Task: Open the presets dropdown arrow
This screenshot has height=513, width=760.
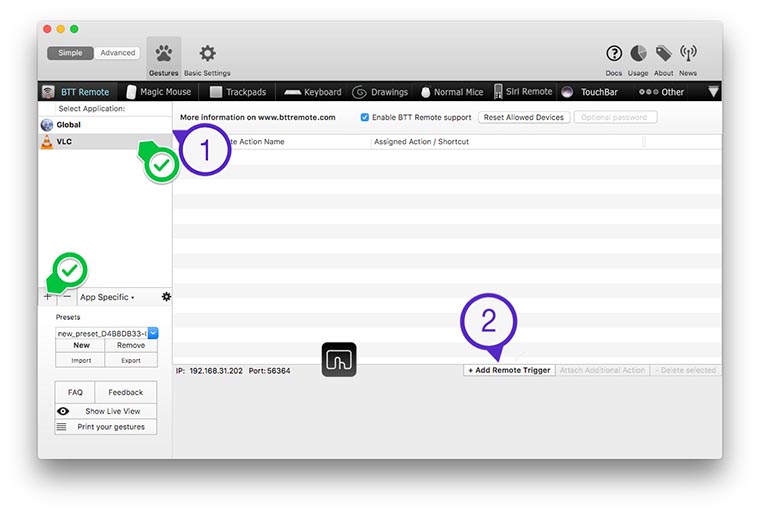Action: pos(153,333)
